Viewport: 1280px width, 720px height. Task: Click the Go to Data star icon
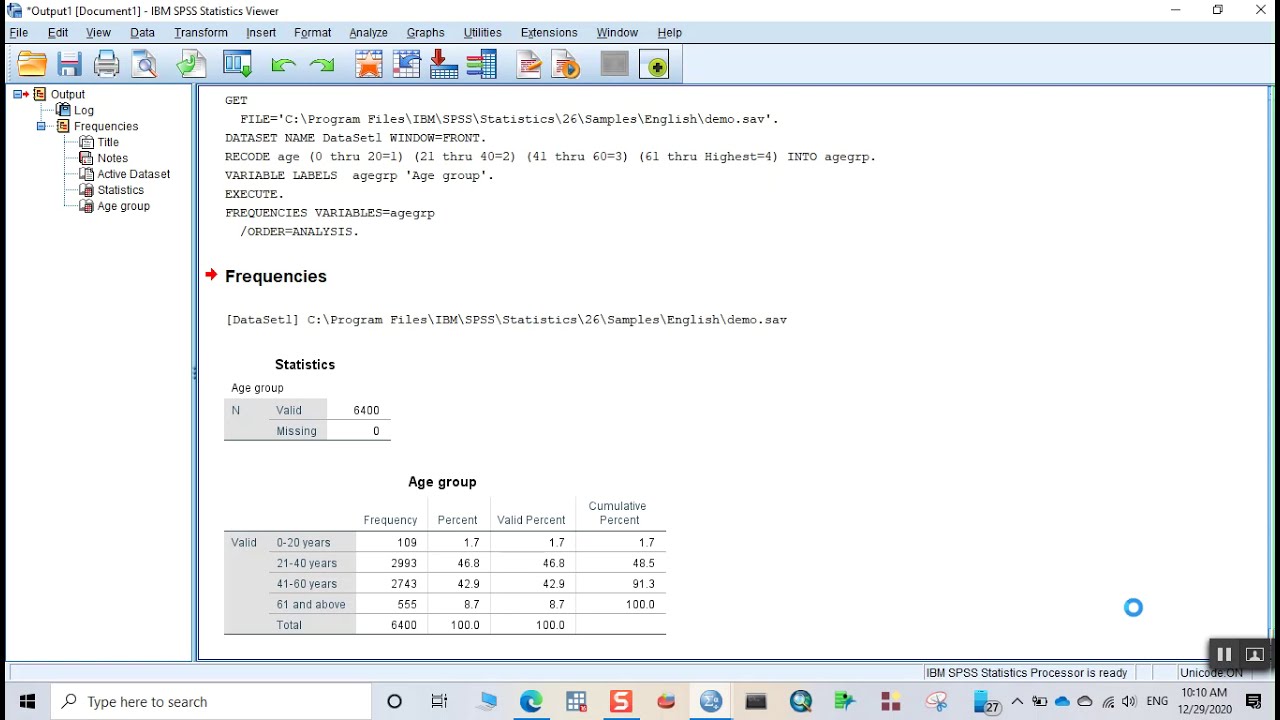(x=369, y=65)
